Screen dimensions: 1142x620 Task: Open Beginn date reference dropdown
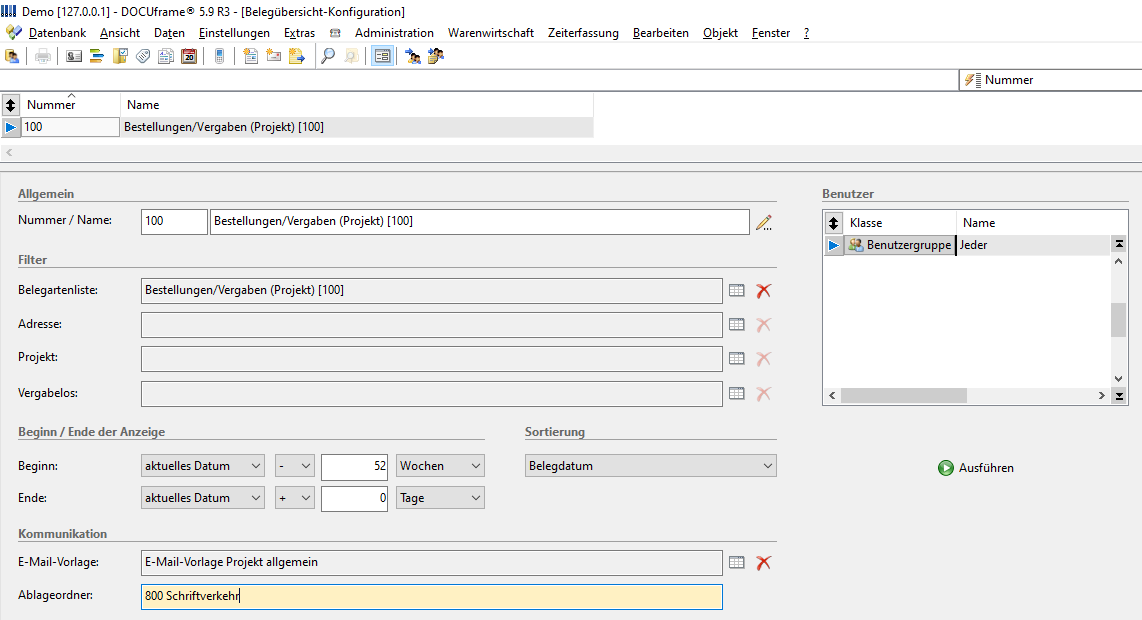tap(202, 466)
